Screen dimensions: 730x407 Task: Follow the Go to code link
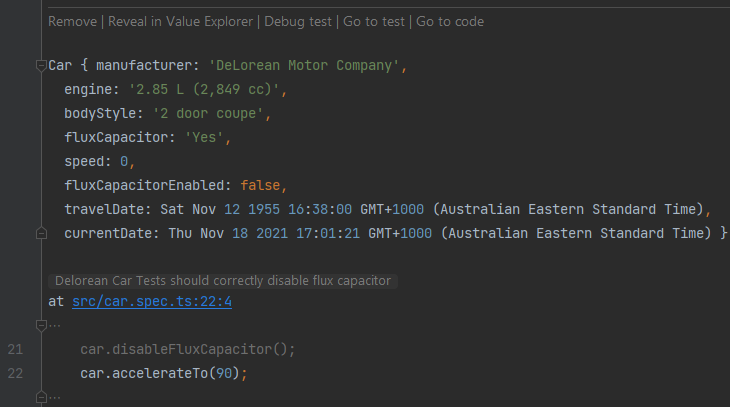click(x=450, y=21)
